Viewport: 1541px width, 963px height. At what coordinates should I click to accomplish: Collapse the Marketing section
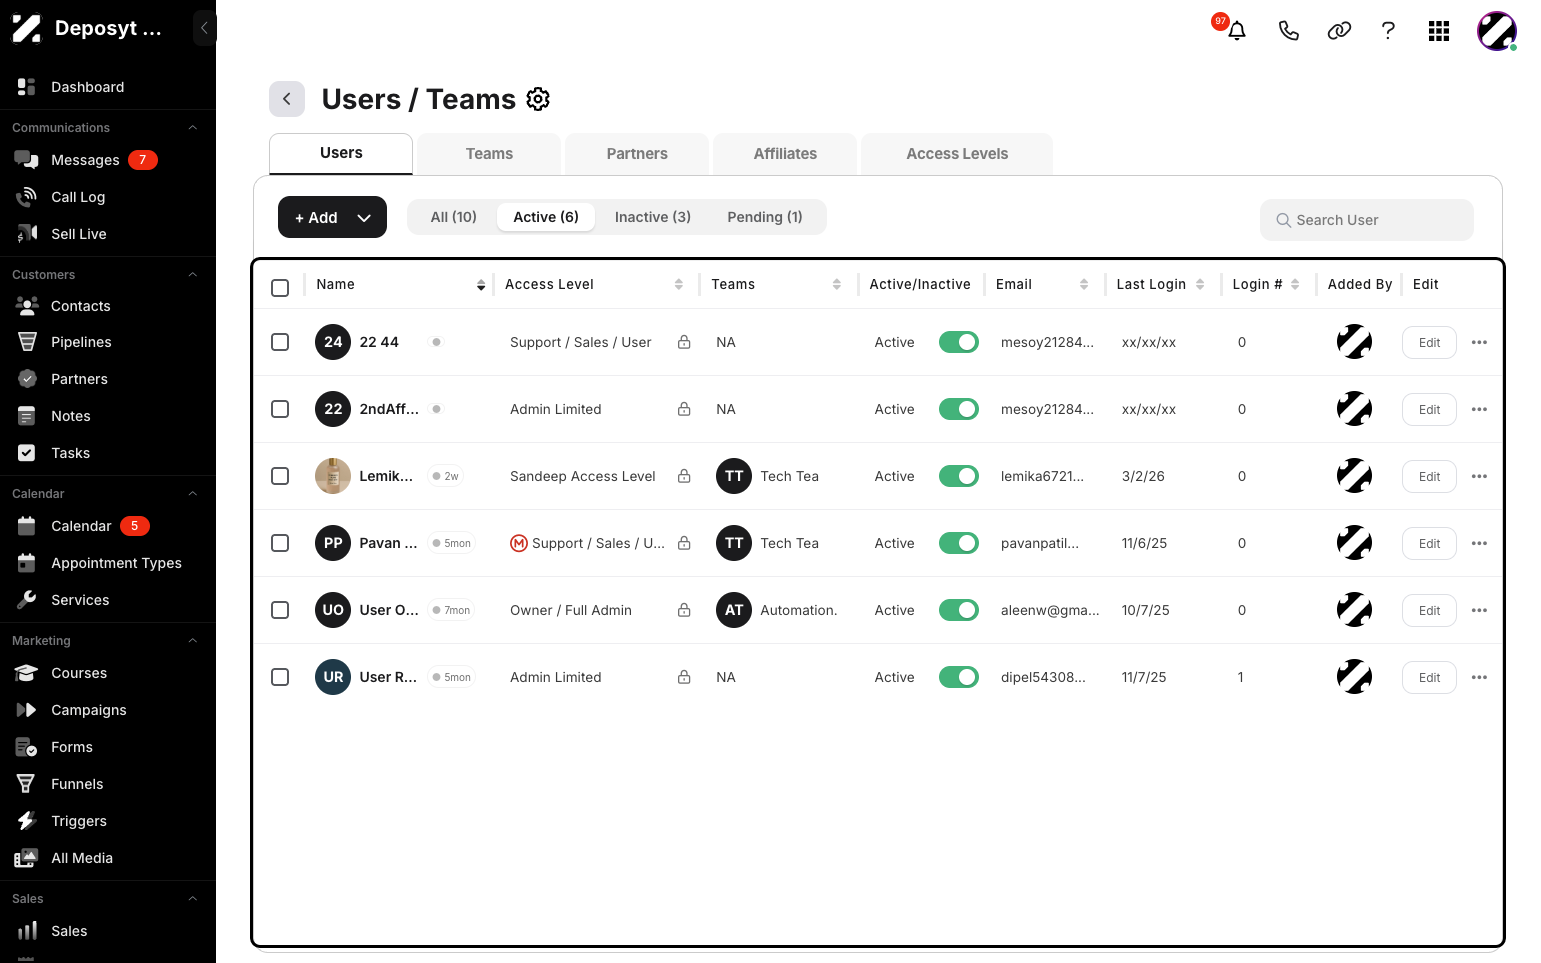tap(192, 641)
